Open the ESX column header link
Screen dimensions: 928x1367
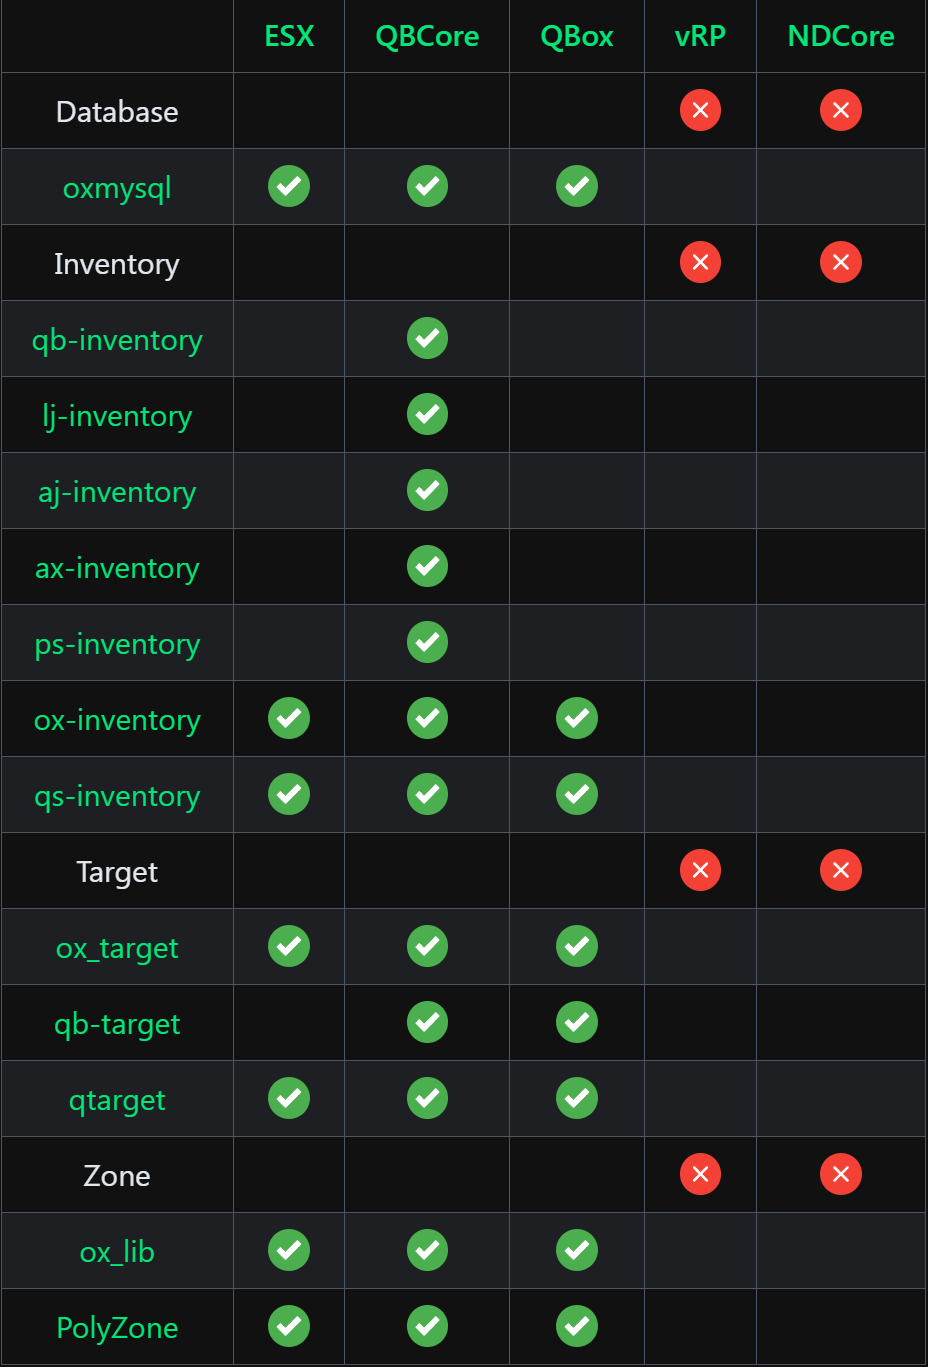click(289, 36)
